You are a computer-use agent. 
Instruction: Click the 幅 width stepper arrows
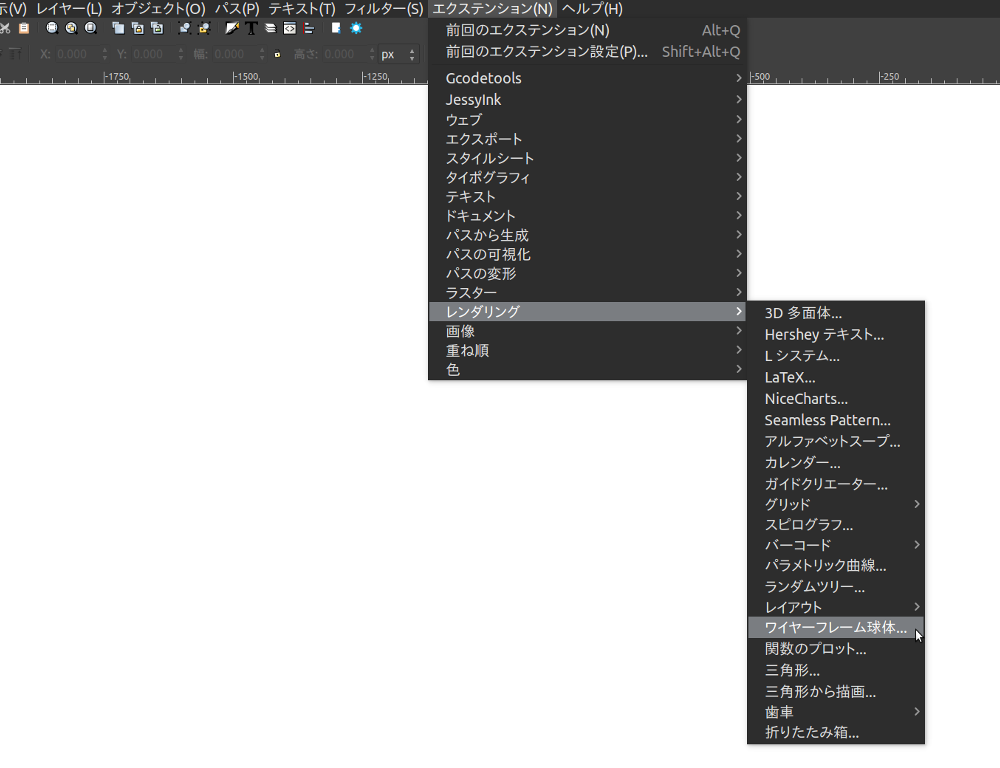tap(262, 54)
